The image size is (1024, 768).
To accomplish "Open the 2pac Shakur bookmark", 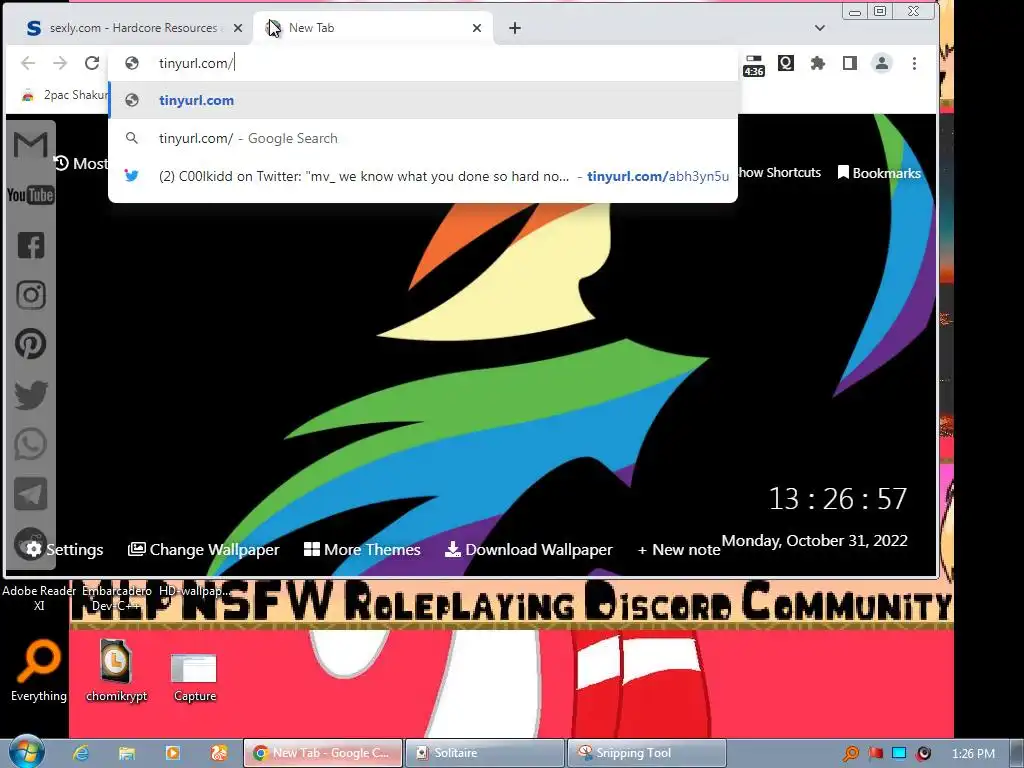I will coord(64,95).
